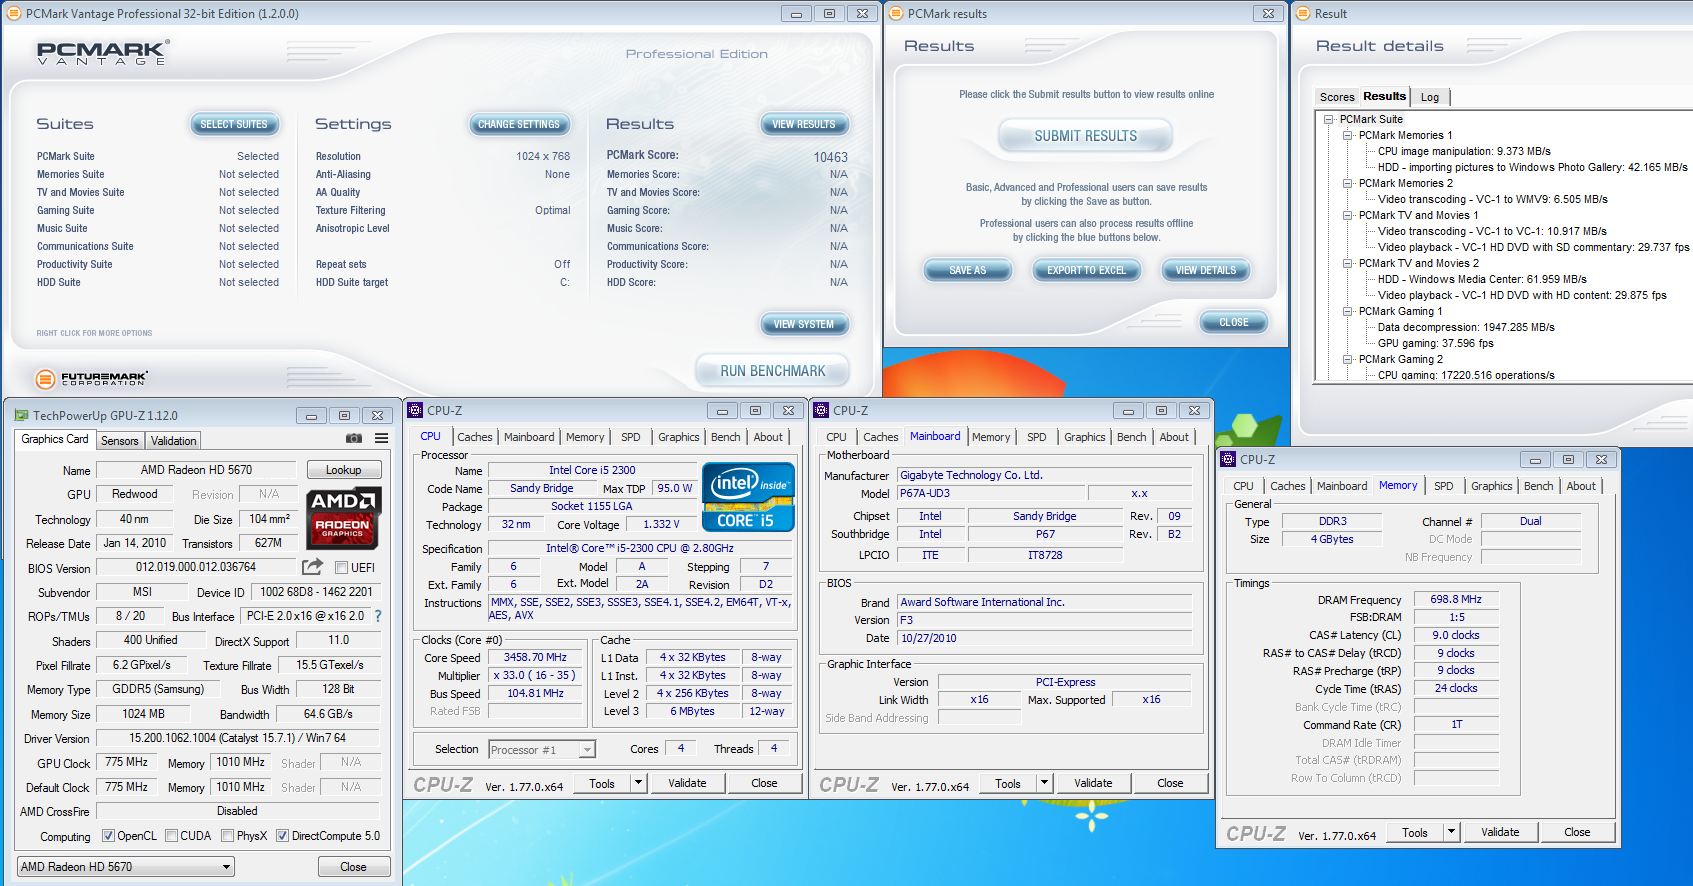Click the PCMark Vantage title bar icon
This screenshot has height=886, width=1693.
(14, 13)
